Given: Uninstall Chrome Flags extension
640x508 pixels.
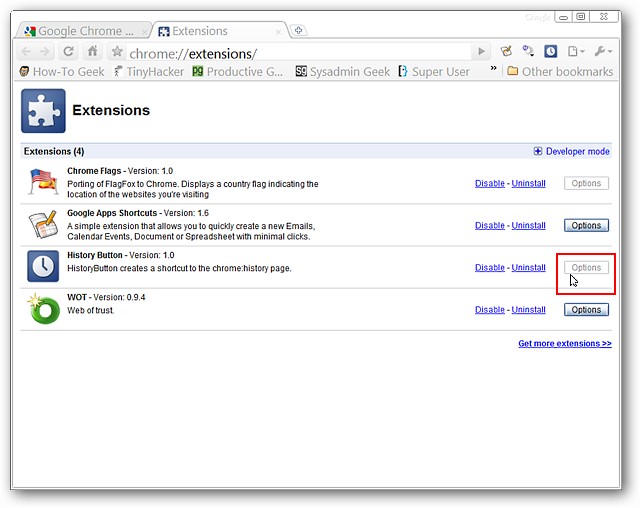Looking at the screenshot, I should [x=528, y=184].
